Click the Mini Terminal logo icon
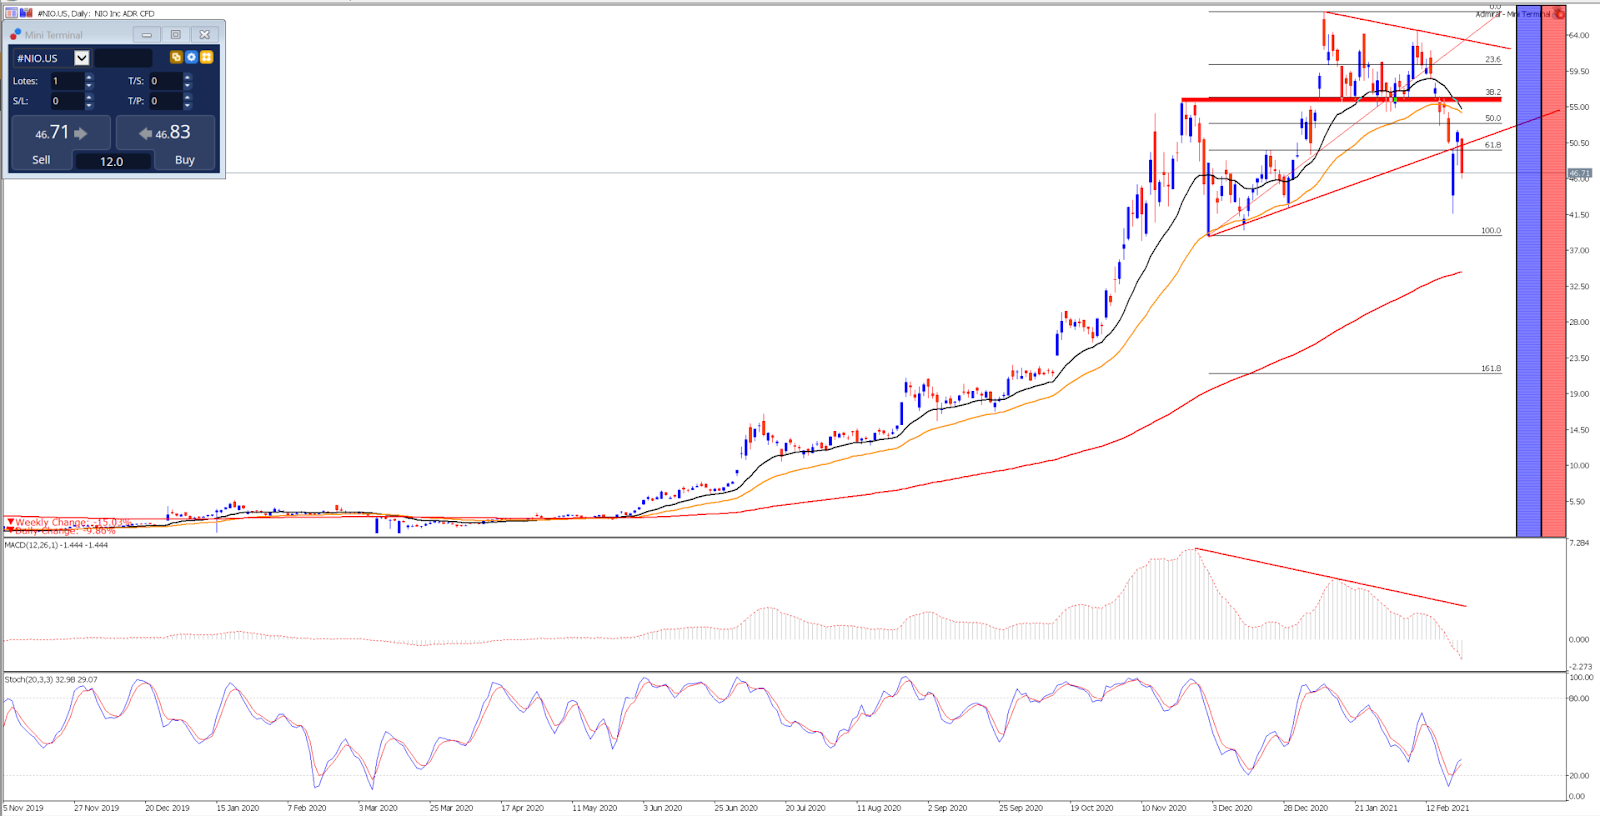Viewport: 1600px width, 816px height. click(15, 34)
